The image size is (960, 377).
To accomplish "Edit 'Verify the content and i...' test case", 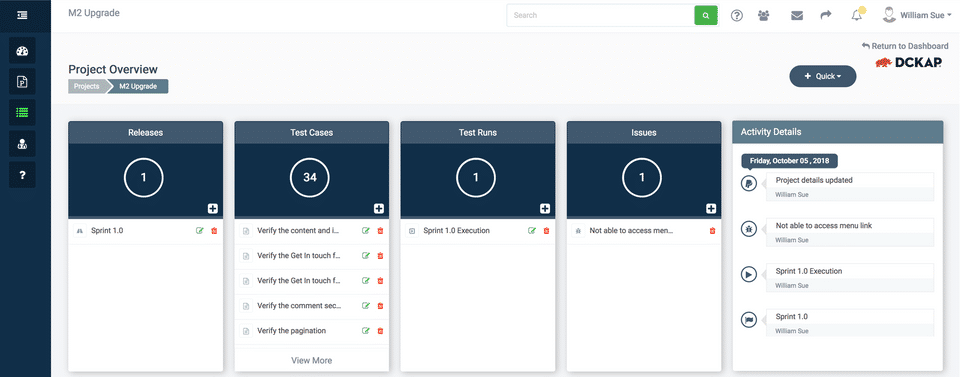I will 366,231.
